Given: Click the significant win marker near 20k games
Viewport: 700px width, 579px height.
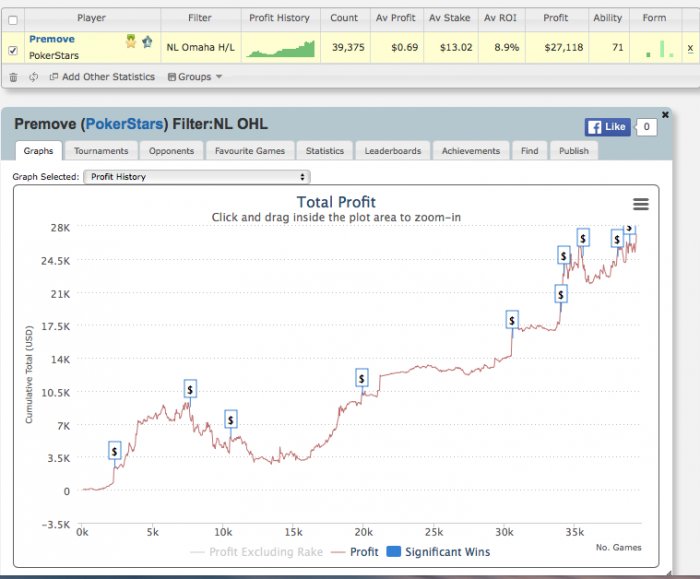Looking at the screenshot, I should (362, 378).
